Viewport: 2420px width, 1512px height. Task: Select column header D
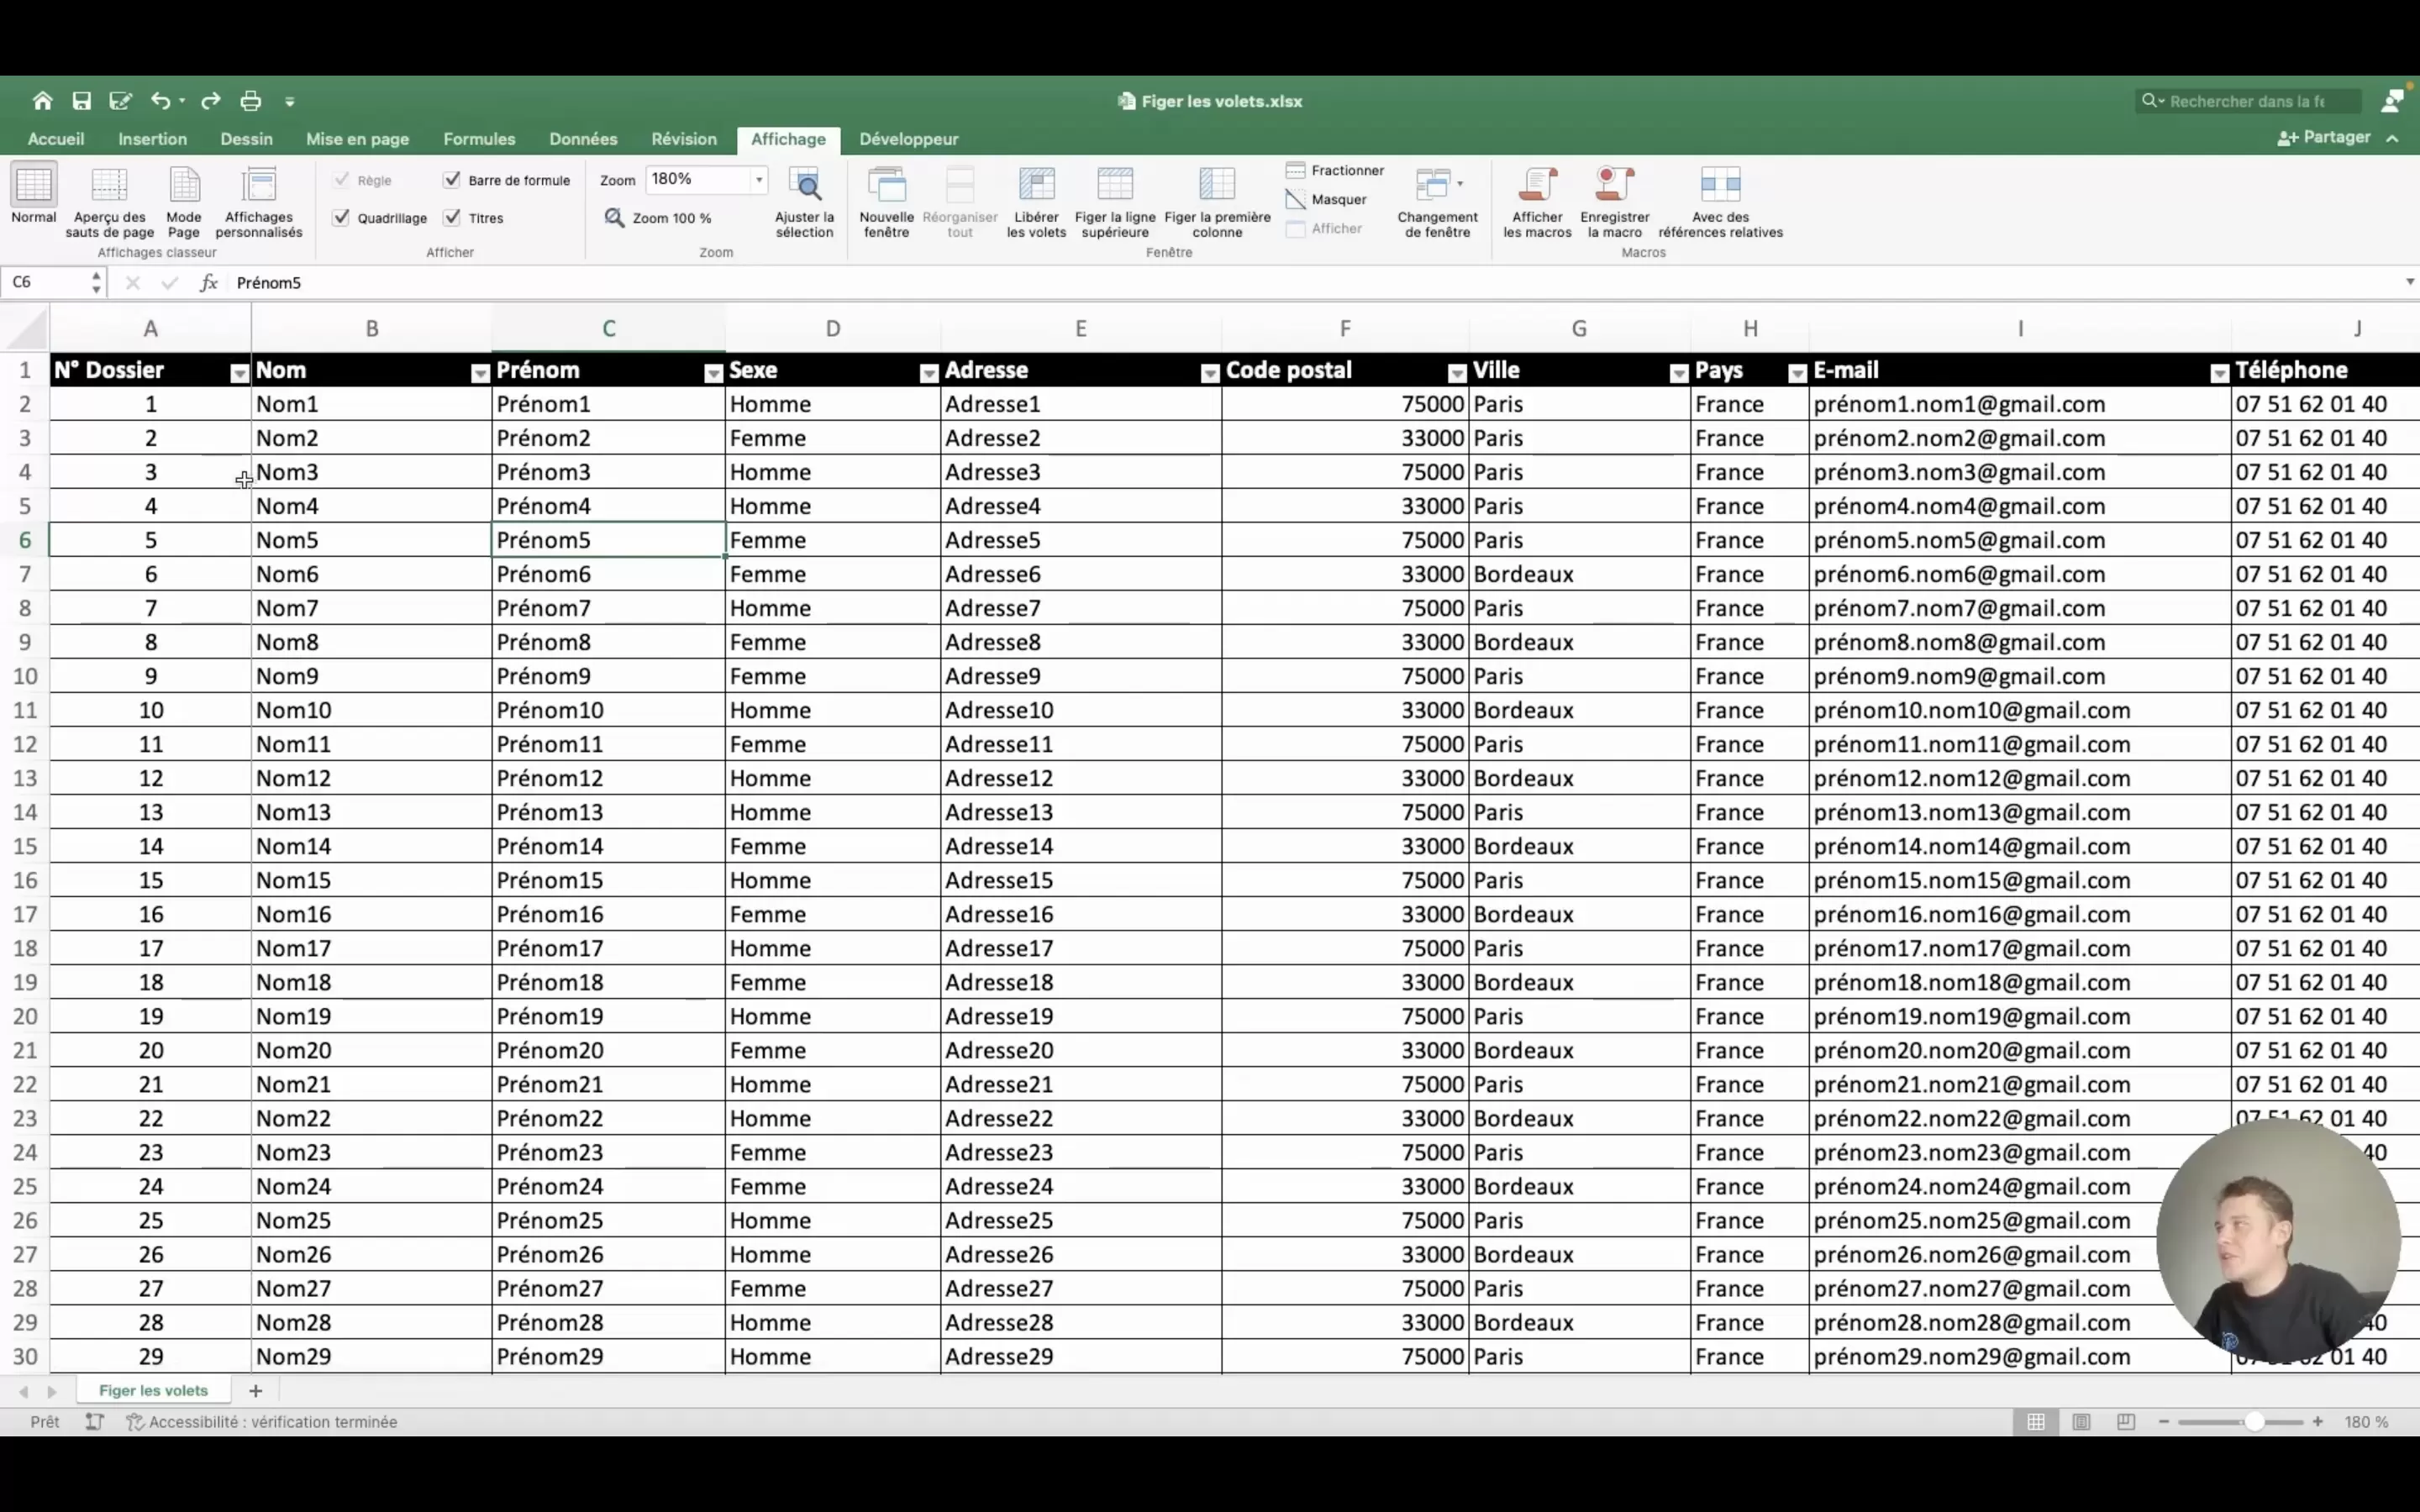[x=833, y=329]
